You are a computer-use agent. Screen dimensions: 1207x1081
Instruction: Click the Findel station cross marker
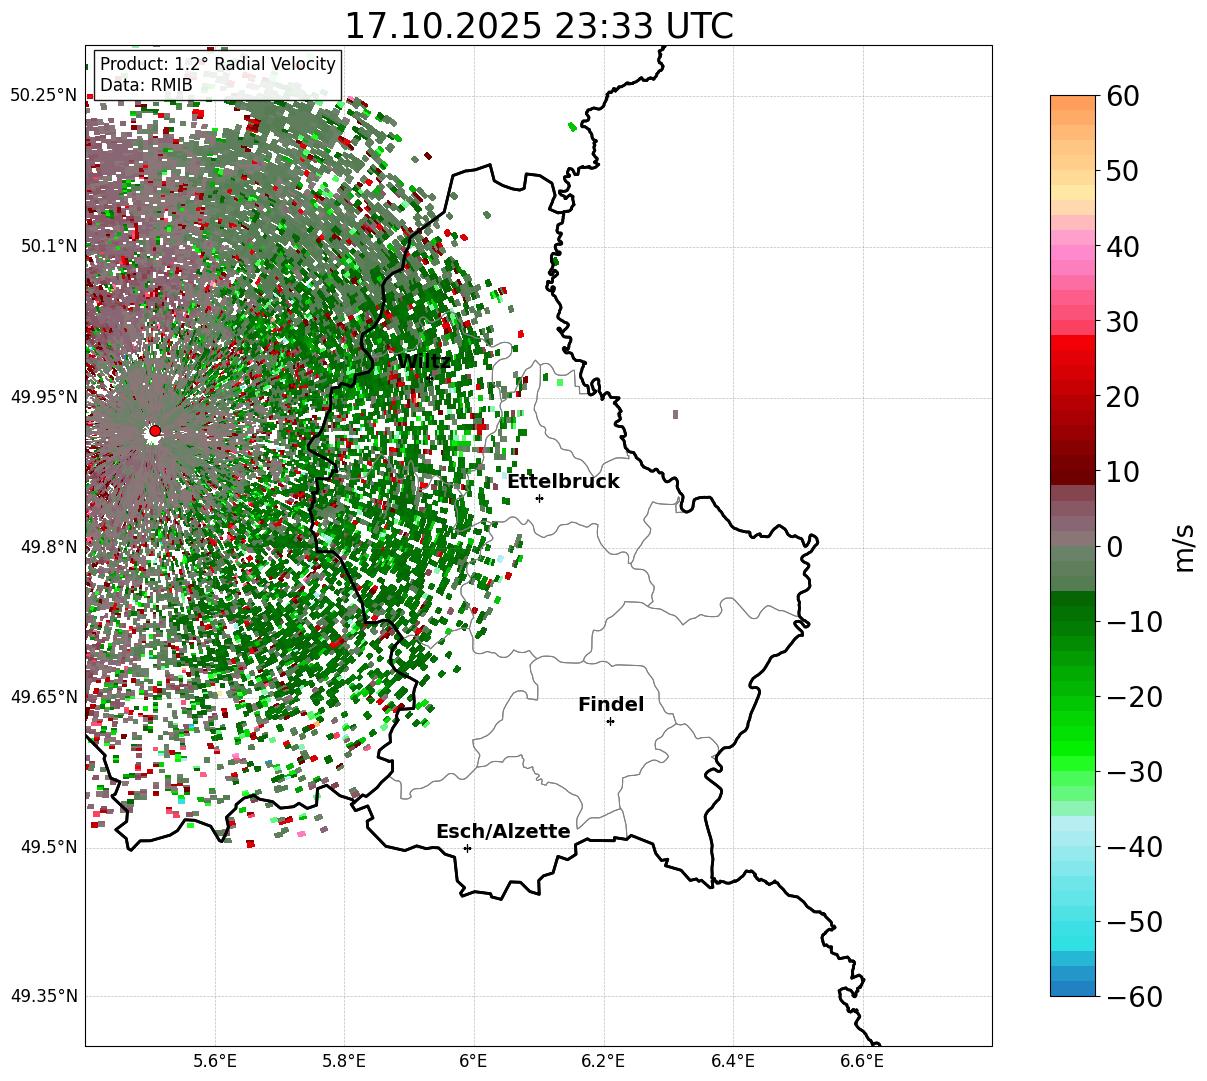[610, 721]
